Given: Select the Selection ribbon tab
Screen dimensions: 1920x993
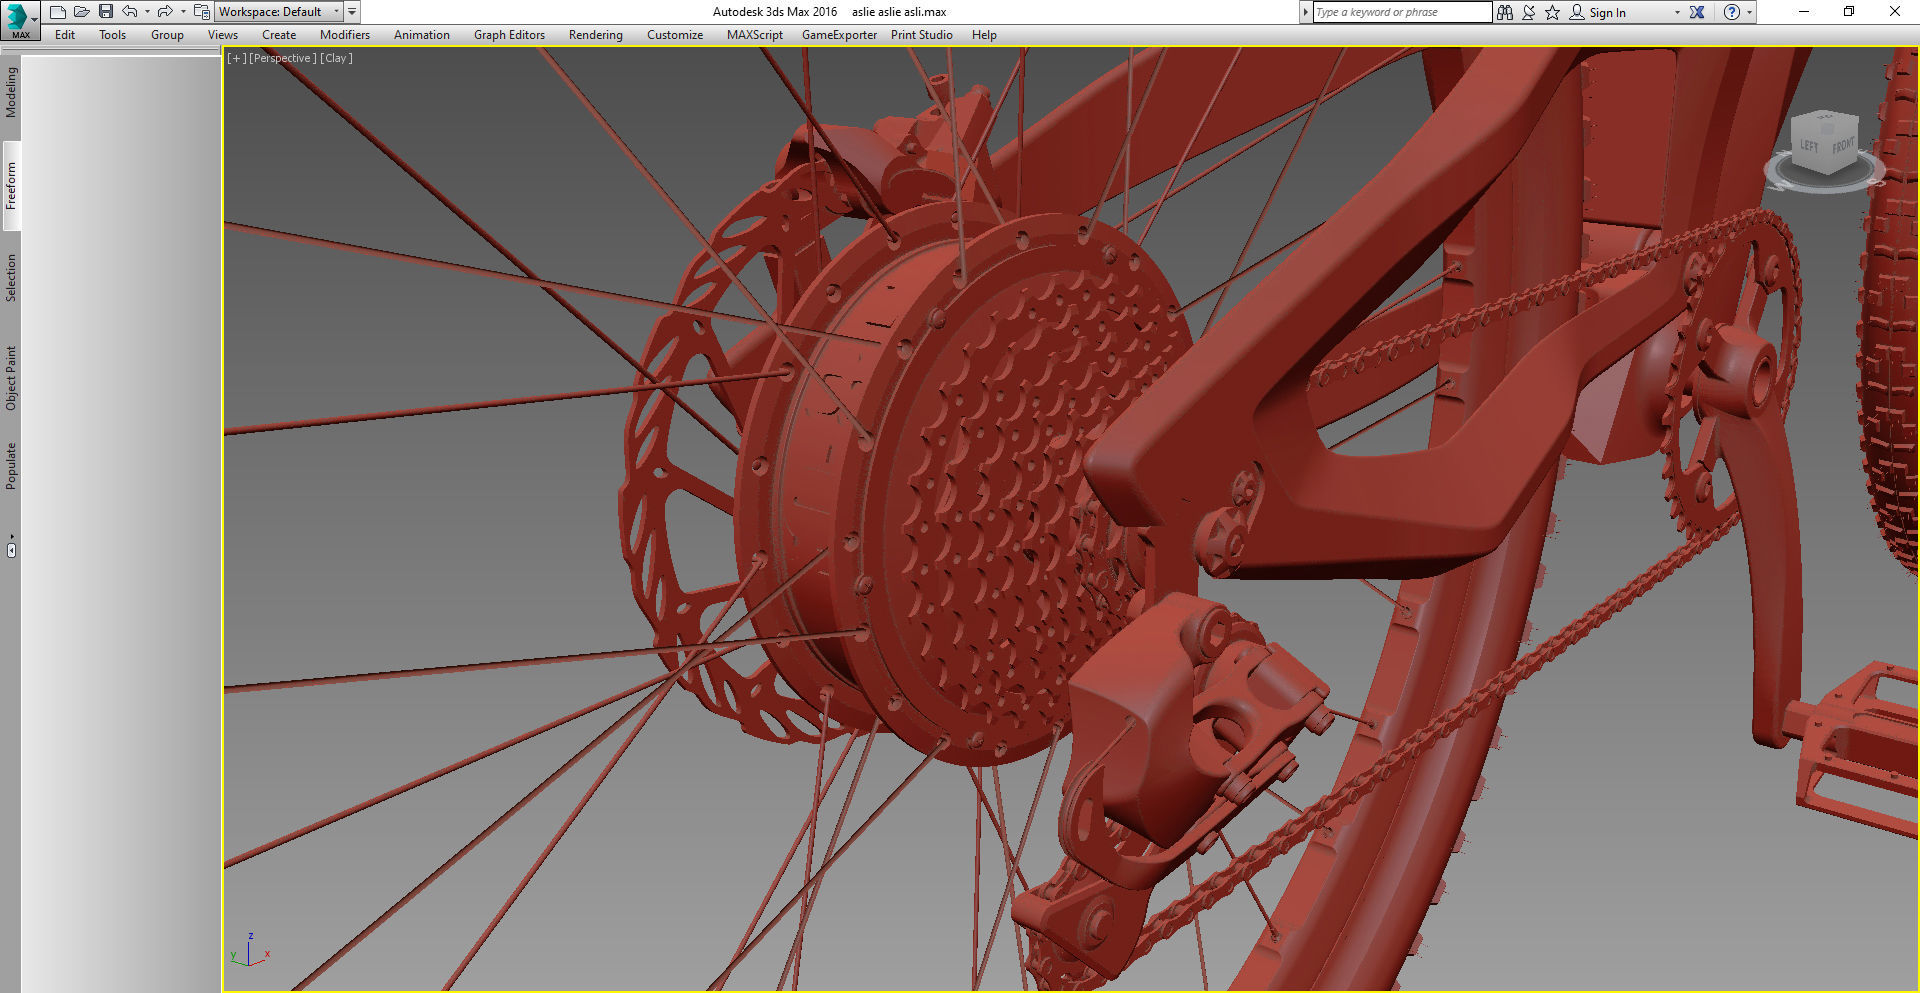Looking at the screenshot, I should tap(11, 278).
